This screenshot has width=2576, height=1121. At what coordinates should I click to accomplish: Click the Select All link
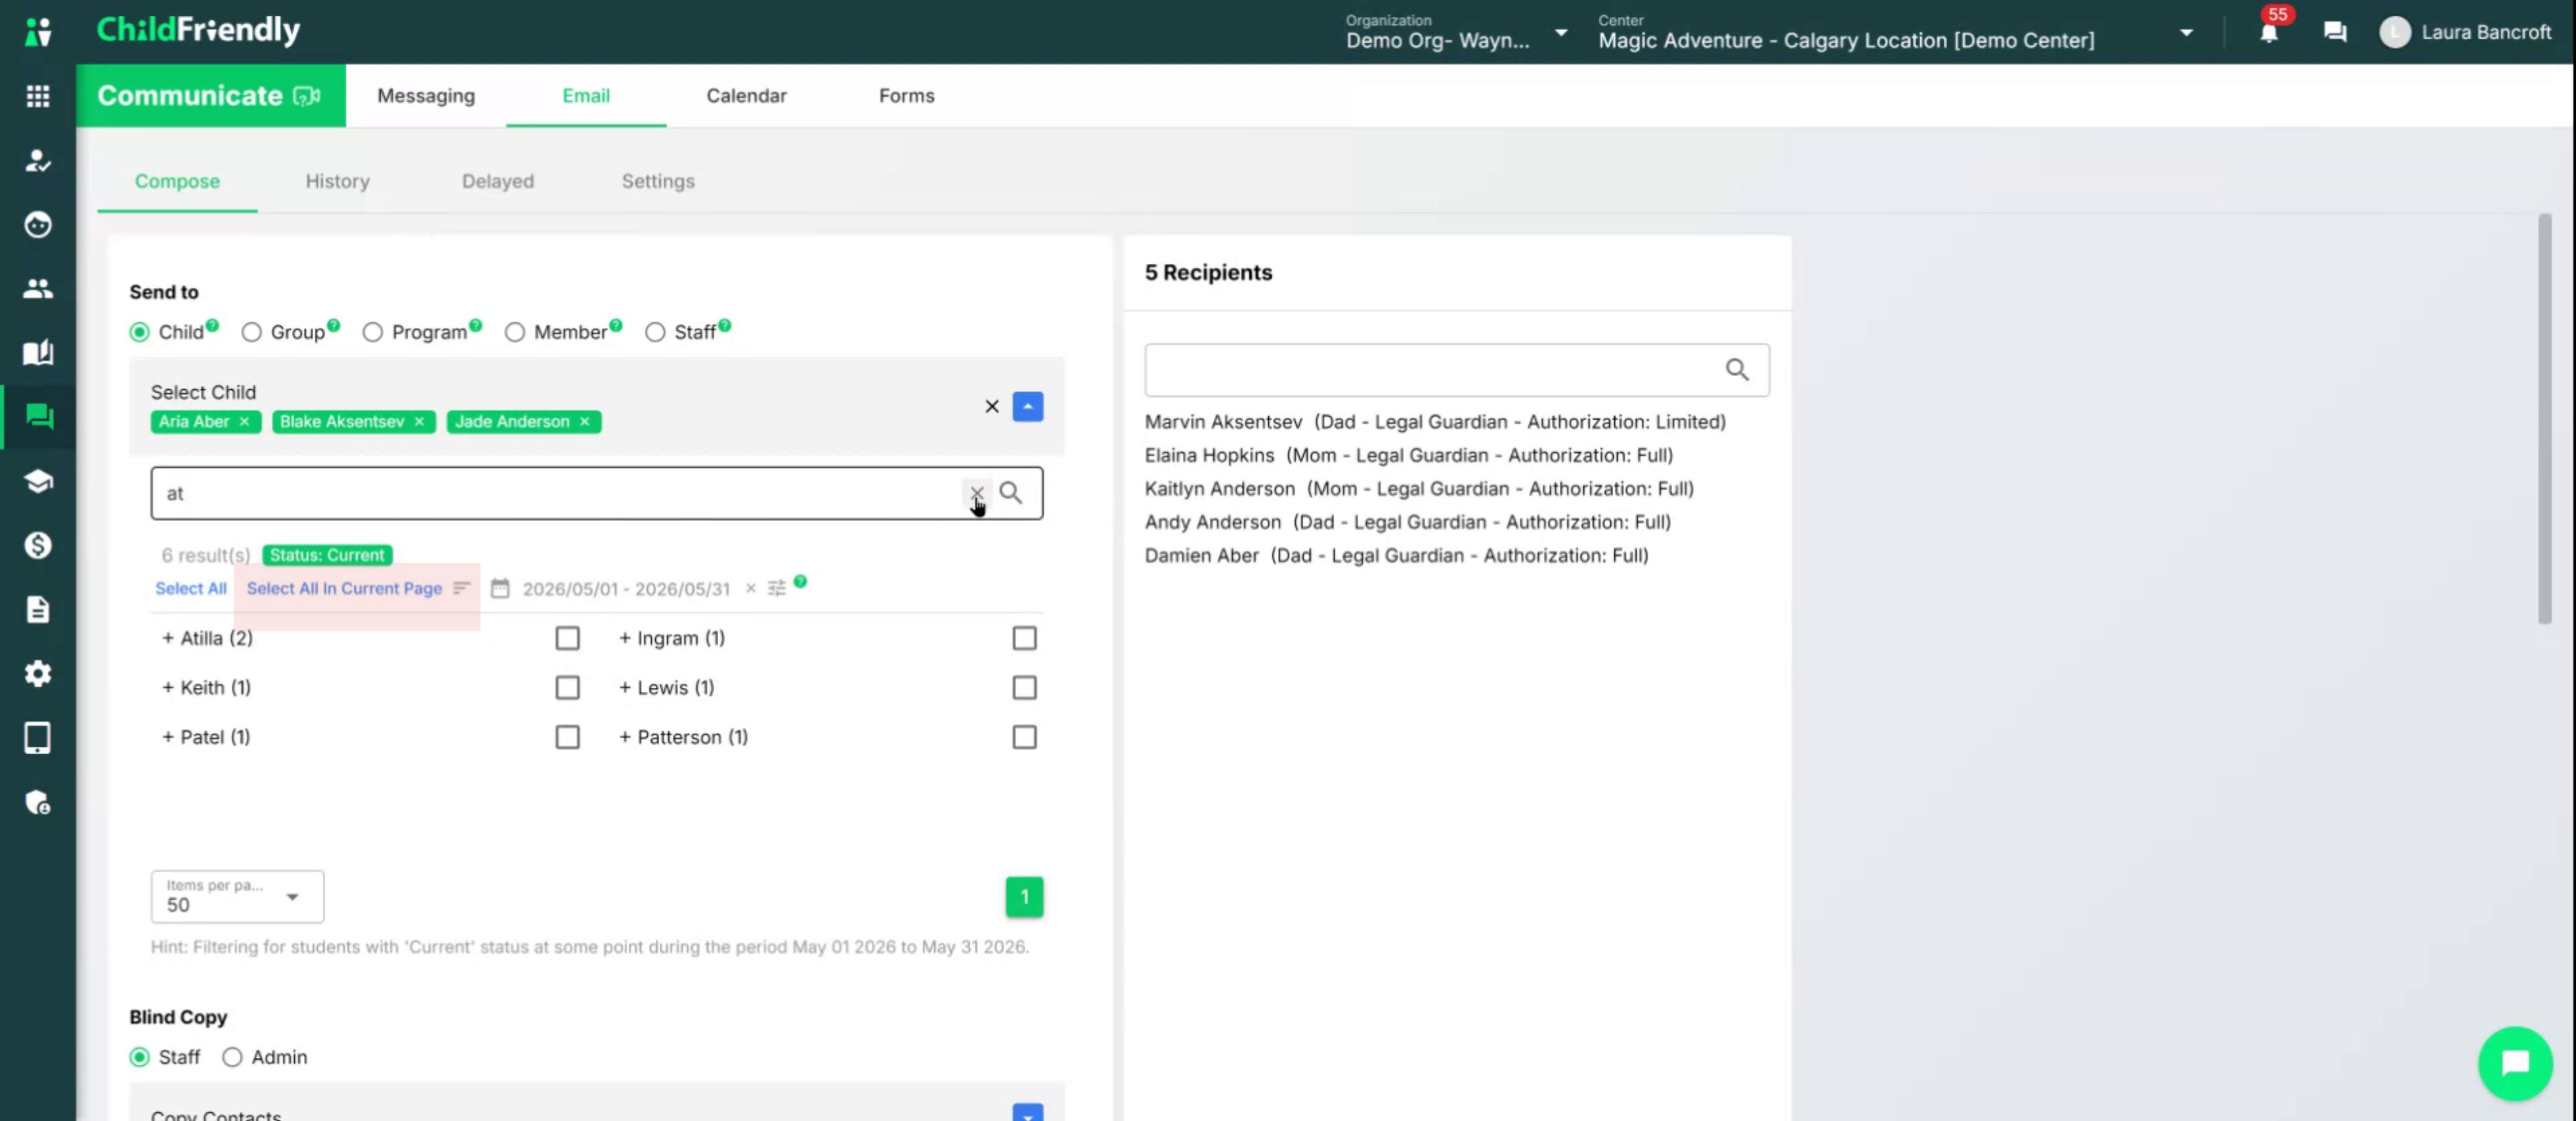coord(190,588)
